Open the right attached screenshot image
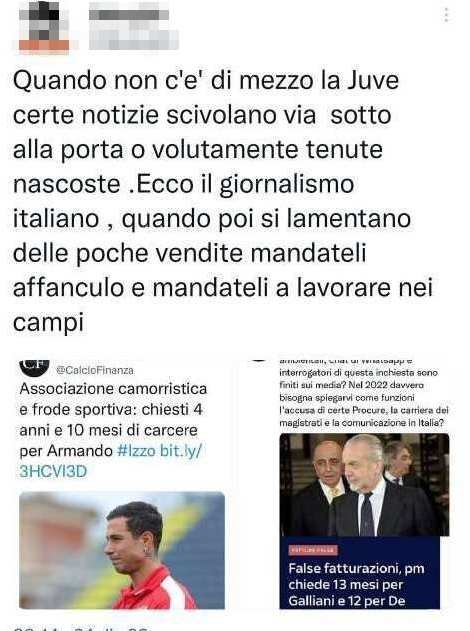 coord(349,484)
